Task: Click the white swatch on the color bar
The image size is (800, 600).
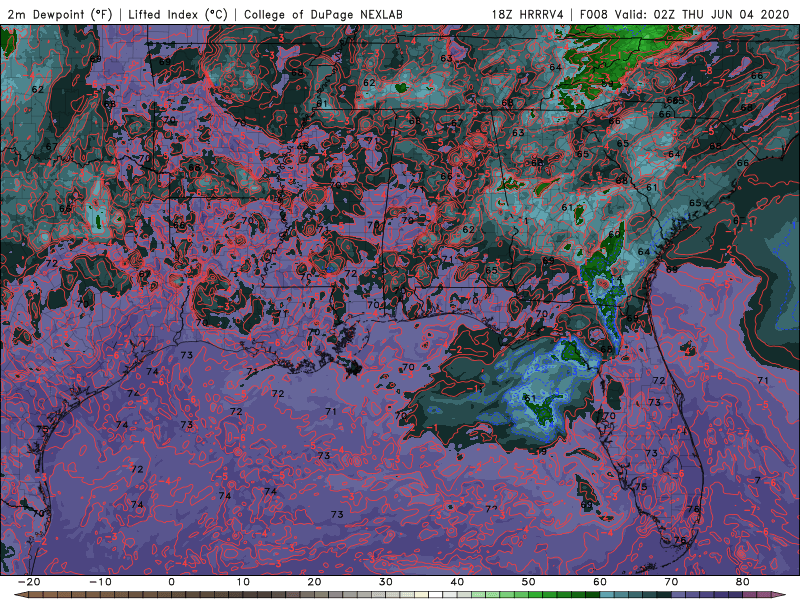Action: [435, 595]
